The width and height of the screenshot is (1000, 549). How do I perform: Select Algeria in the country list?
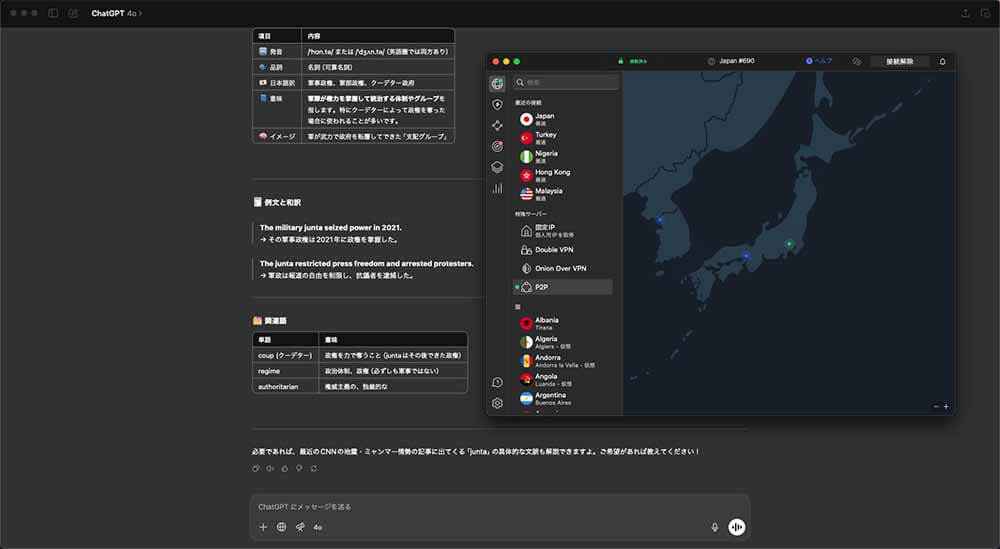(x=564, y=342)
